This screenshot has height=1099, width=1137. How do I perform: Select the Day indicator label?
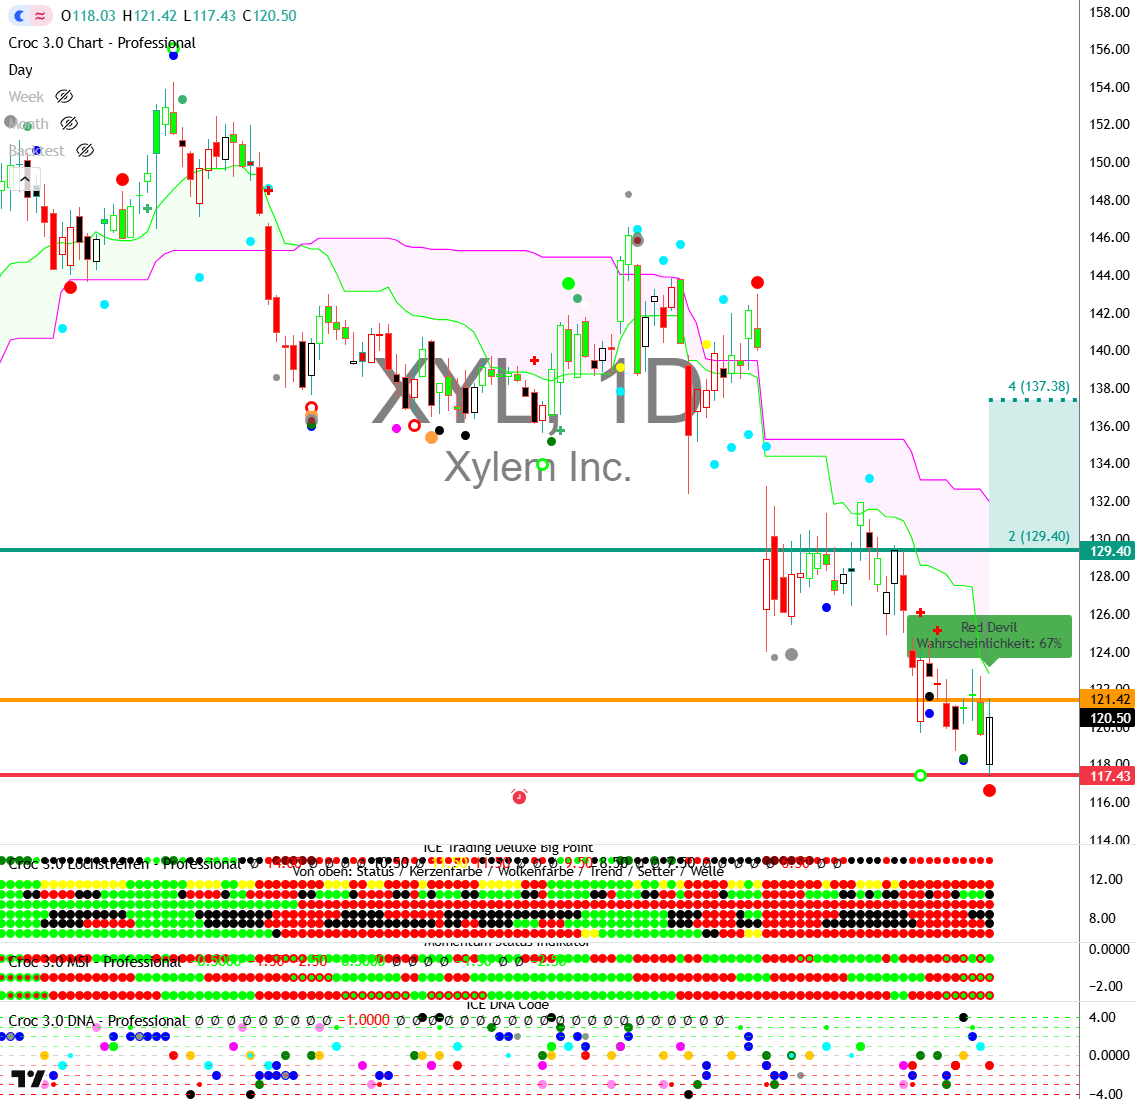point(21,70)
